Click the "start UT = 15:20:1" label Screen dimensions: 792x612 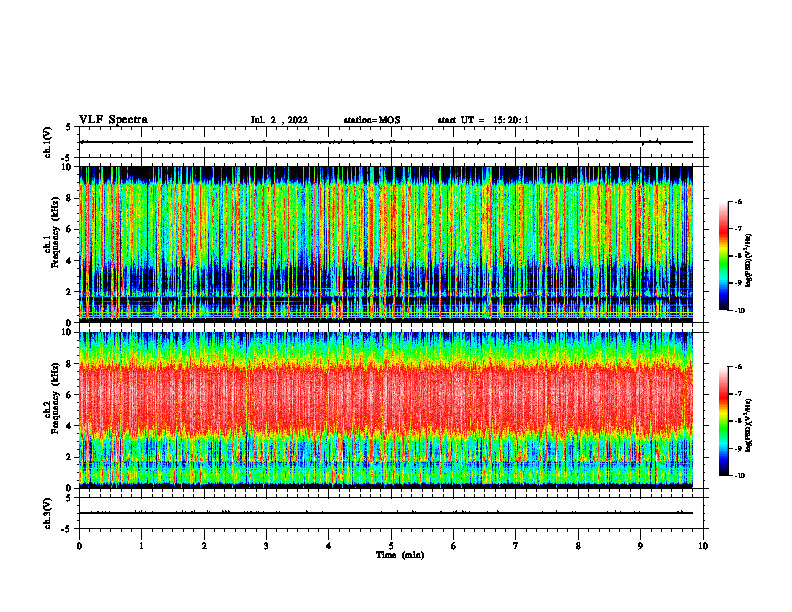483,120
